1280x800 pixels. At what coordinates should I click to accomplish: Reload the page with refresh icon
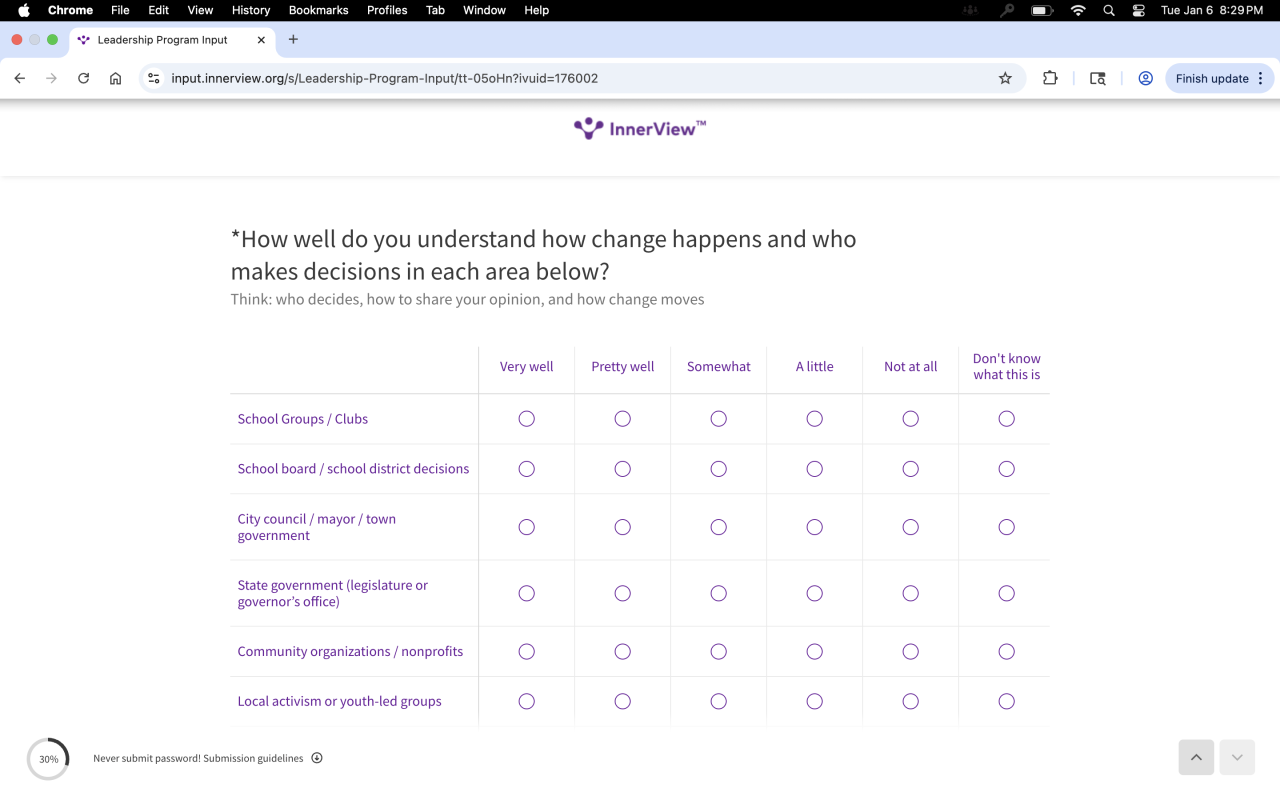[x=84, y=78]
